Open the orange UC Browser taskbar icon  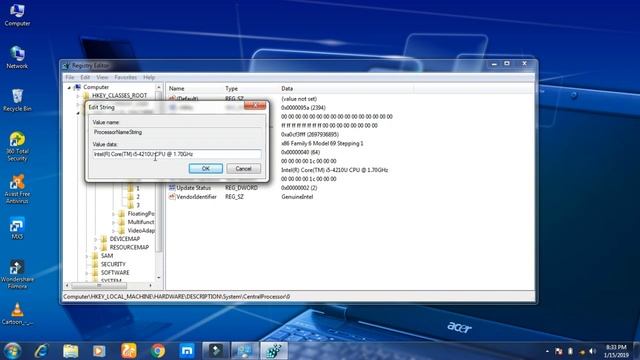click(129, 351)
